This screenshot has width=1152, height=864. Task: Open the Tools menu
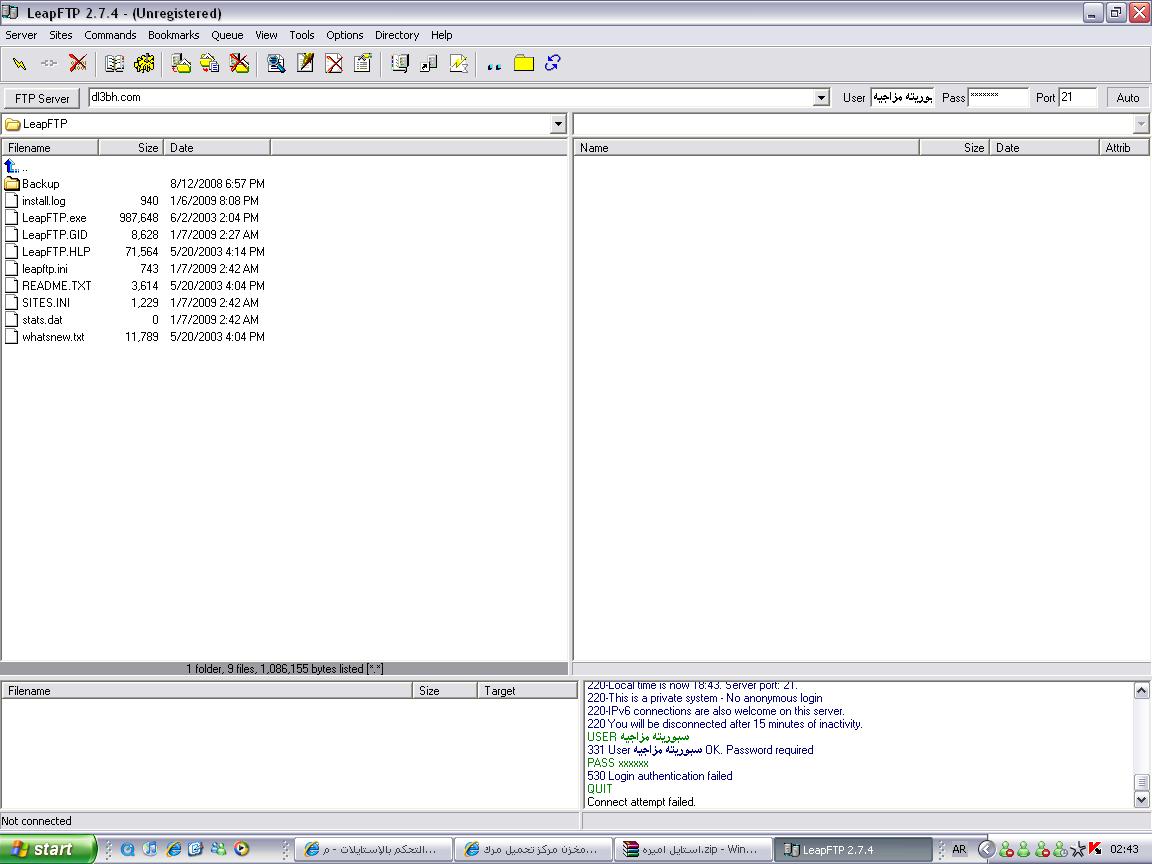(301, 35)
